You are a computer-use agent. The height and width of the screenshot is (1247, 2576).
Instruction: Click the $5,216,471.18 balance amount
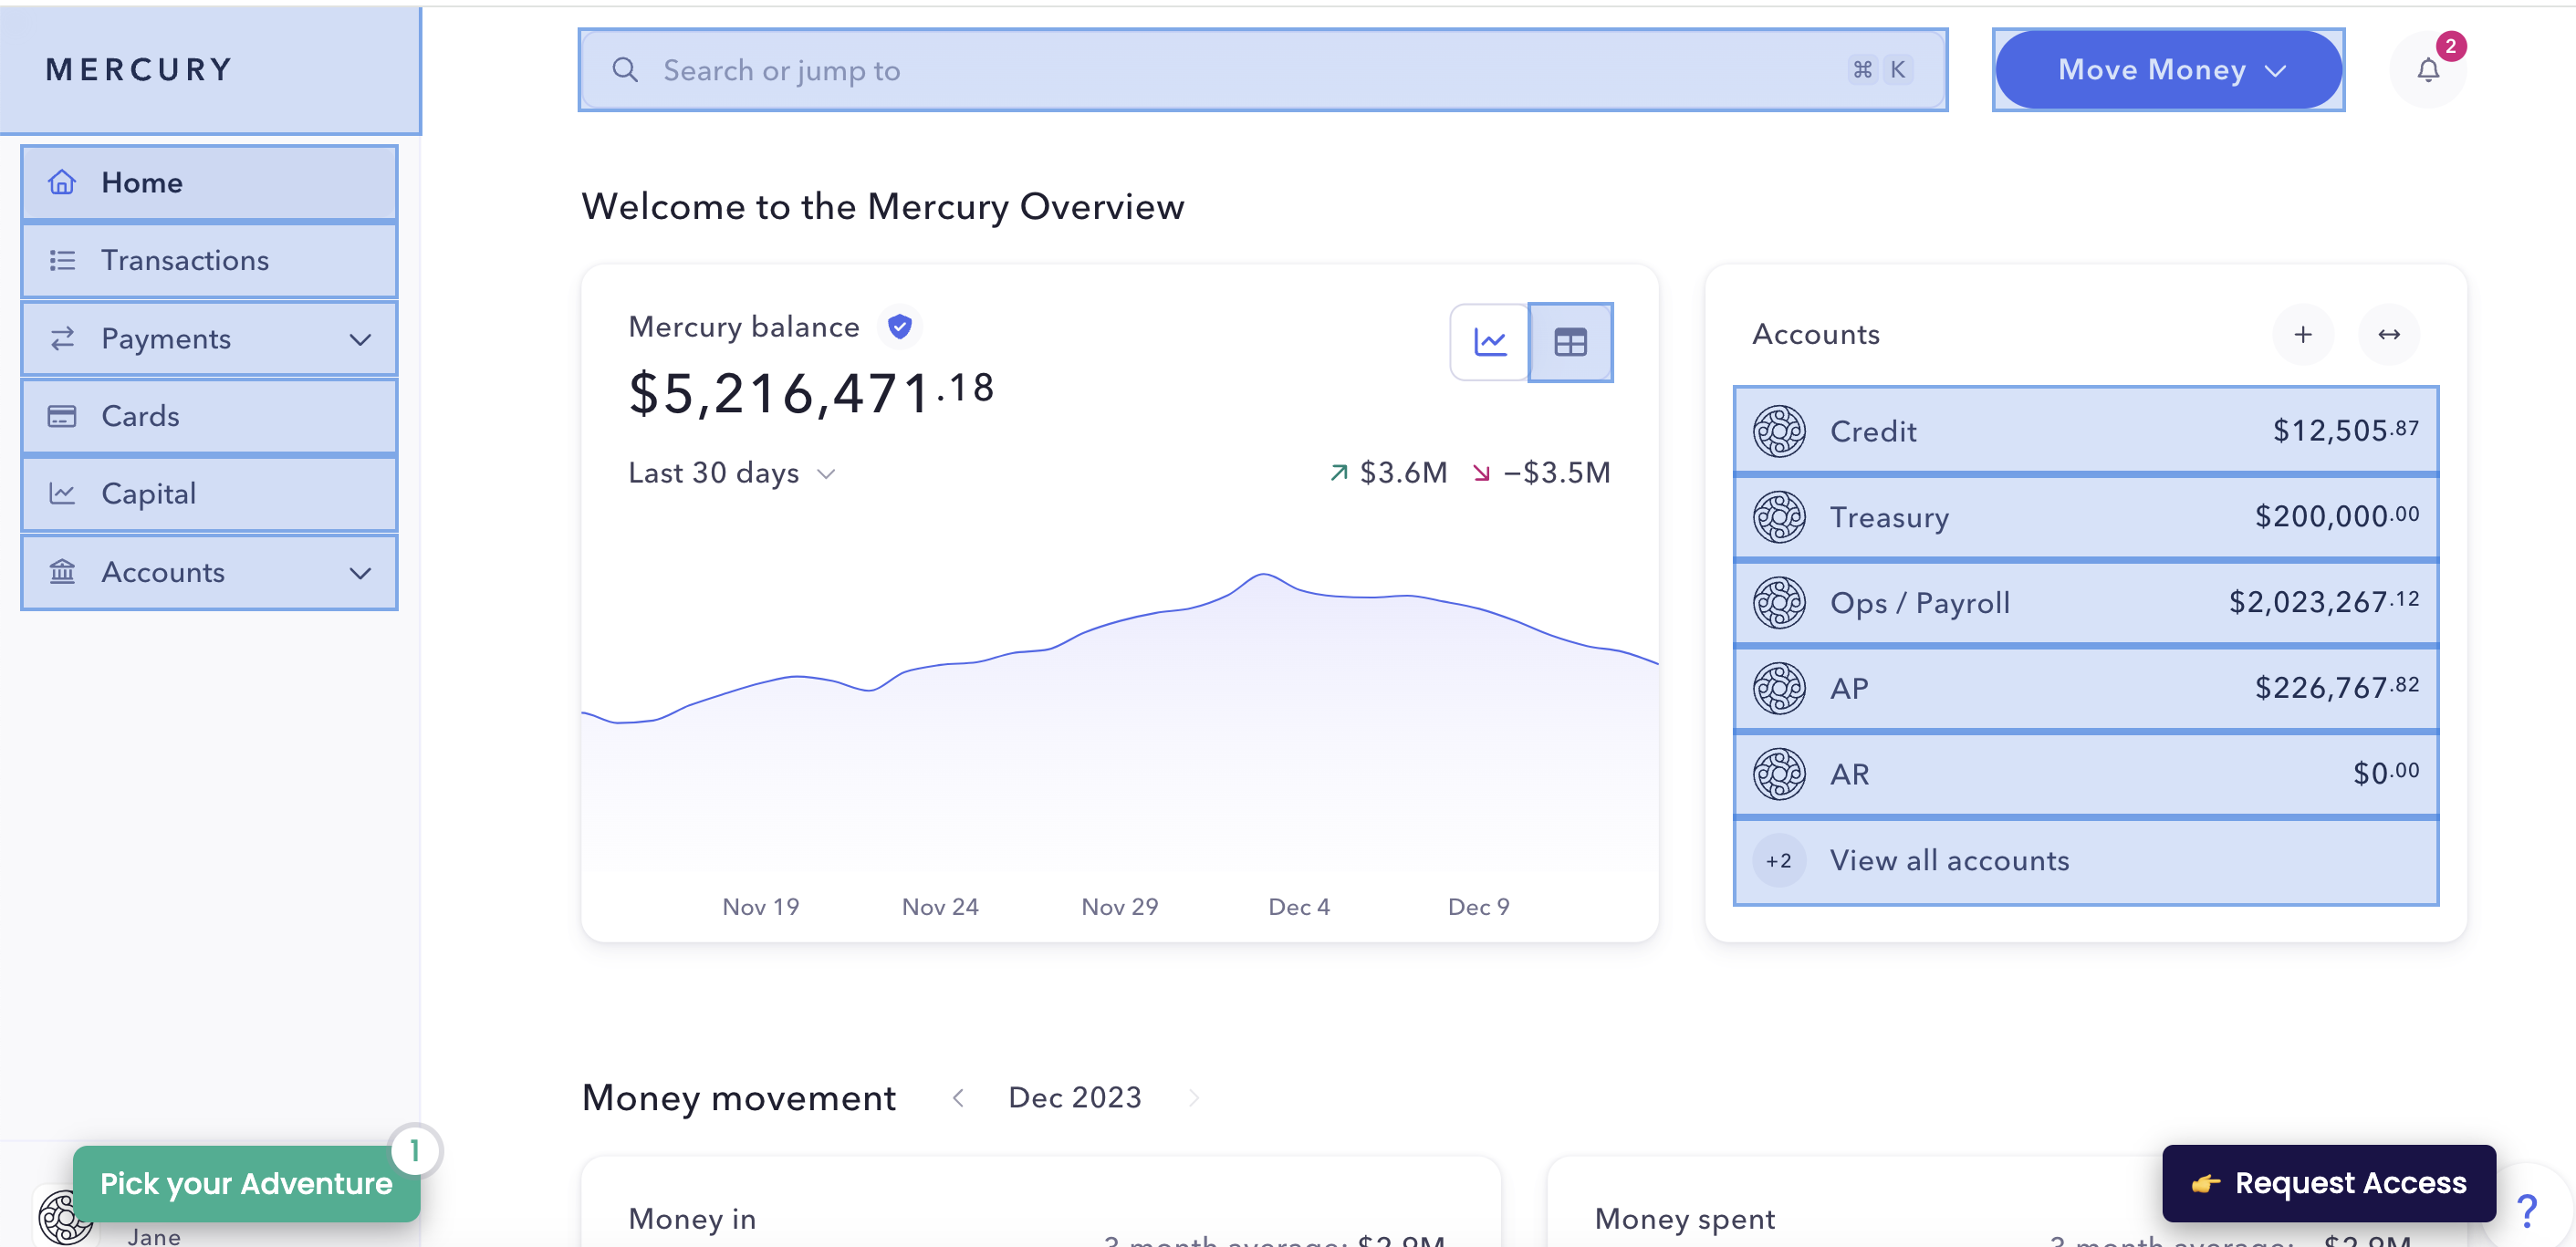811,392
